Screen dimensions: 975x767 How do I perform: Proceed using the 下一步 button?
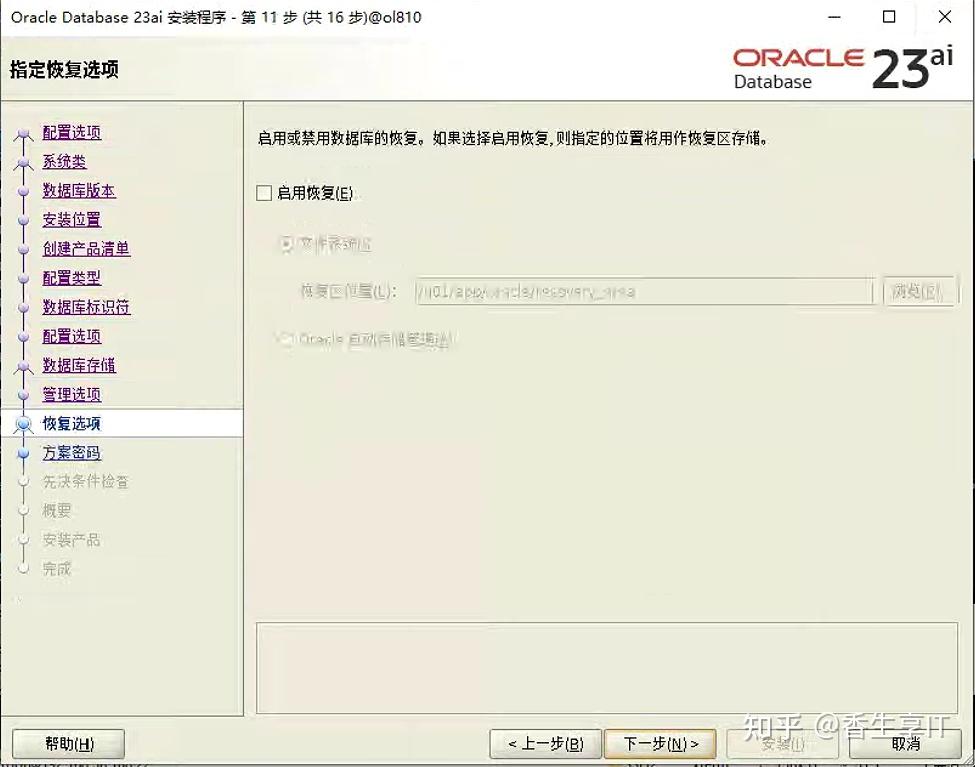(659, 743)
